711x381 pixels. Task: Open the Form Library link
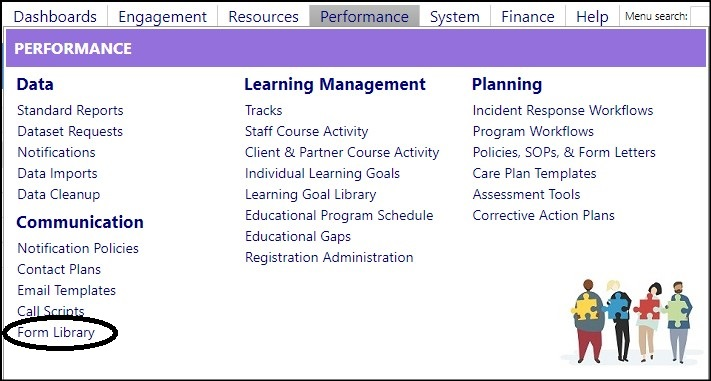[56, 332]
